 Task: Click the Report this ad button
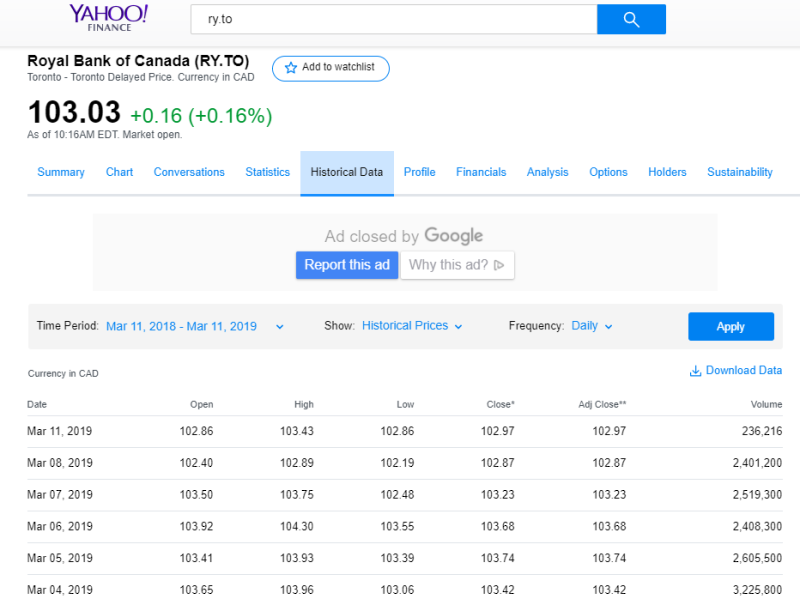[347, 265]
